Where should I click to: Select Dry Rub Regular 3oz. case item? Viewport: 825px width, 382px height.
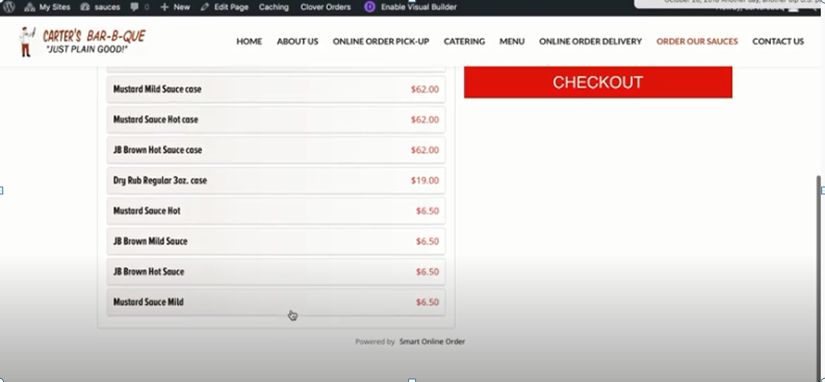(x=276, y=180)
